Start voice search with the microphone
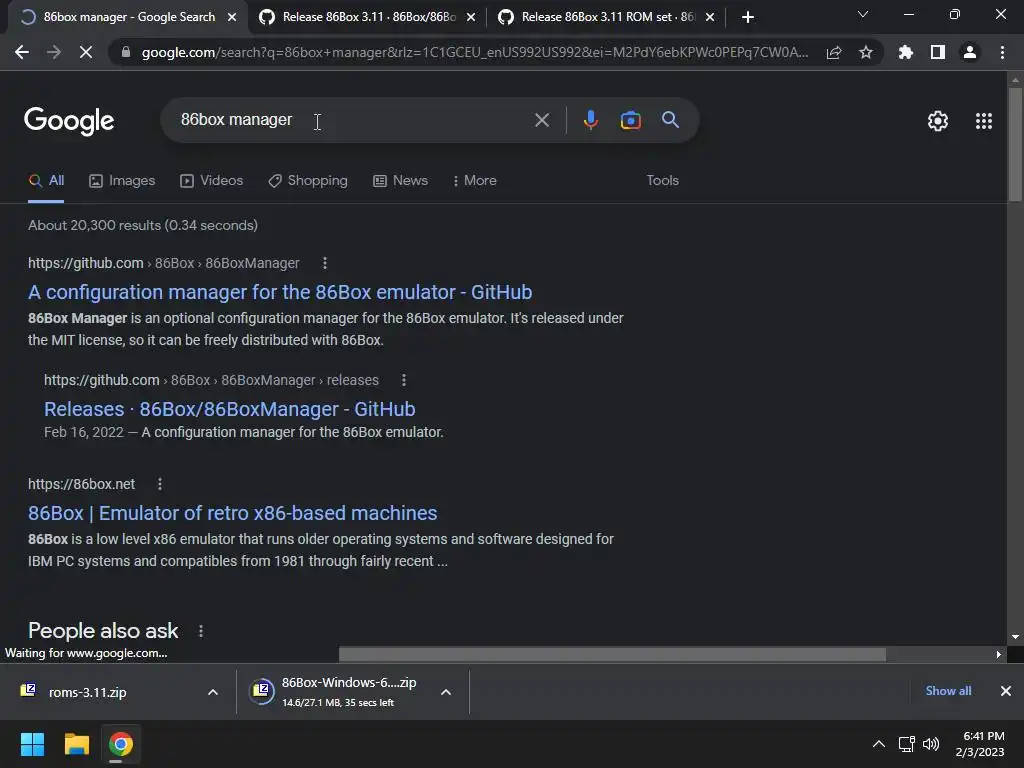Viewport: 1024px width, 768px height. (591, 120)
